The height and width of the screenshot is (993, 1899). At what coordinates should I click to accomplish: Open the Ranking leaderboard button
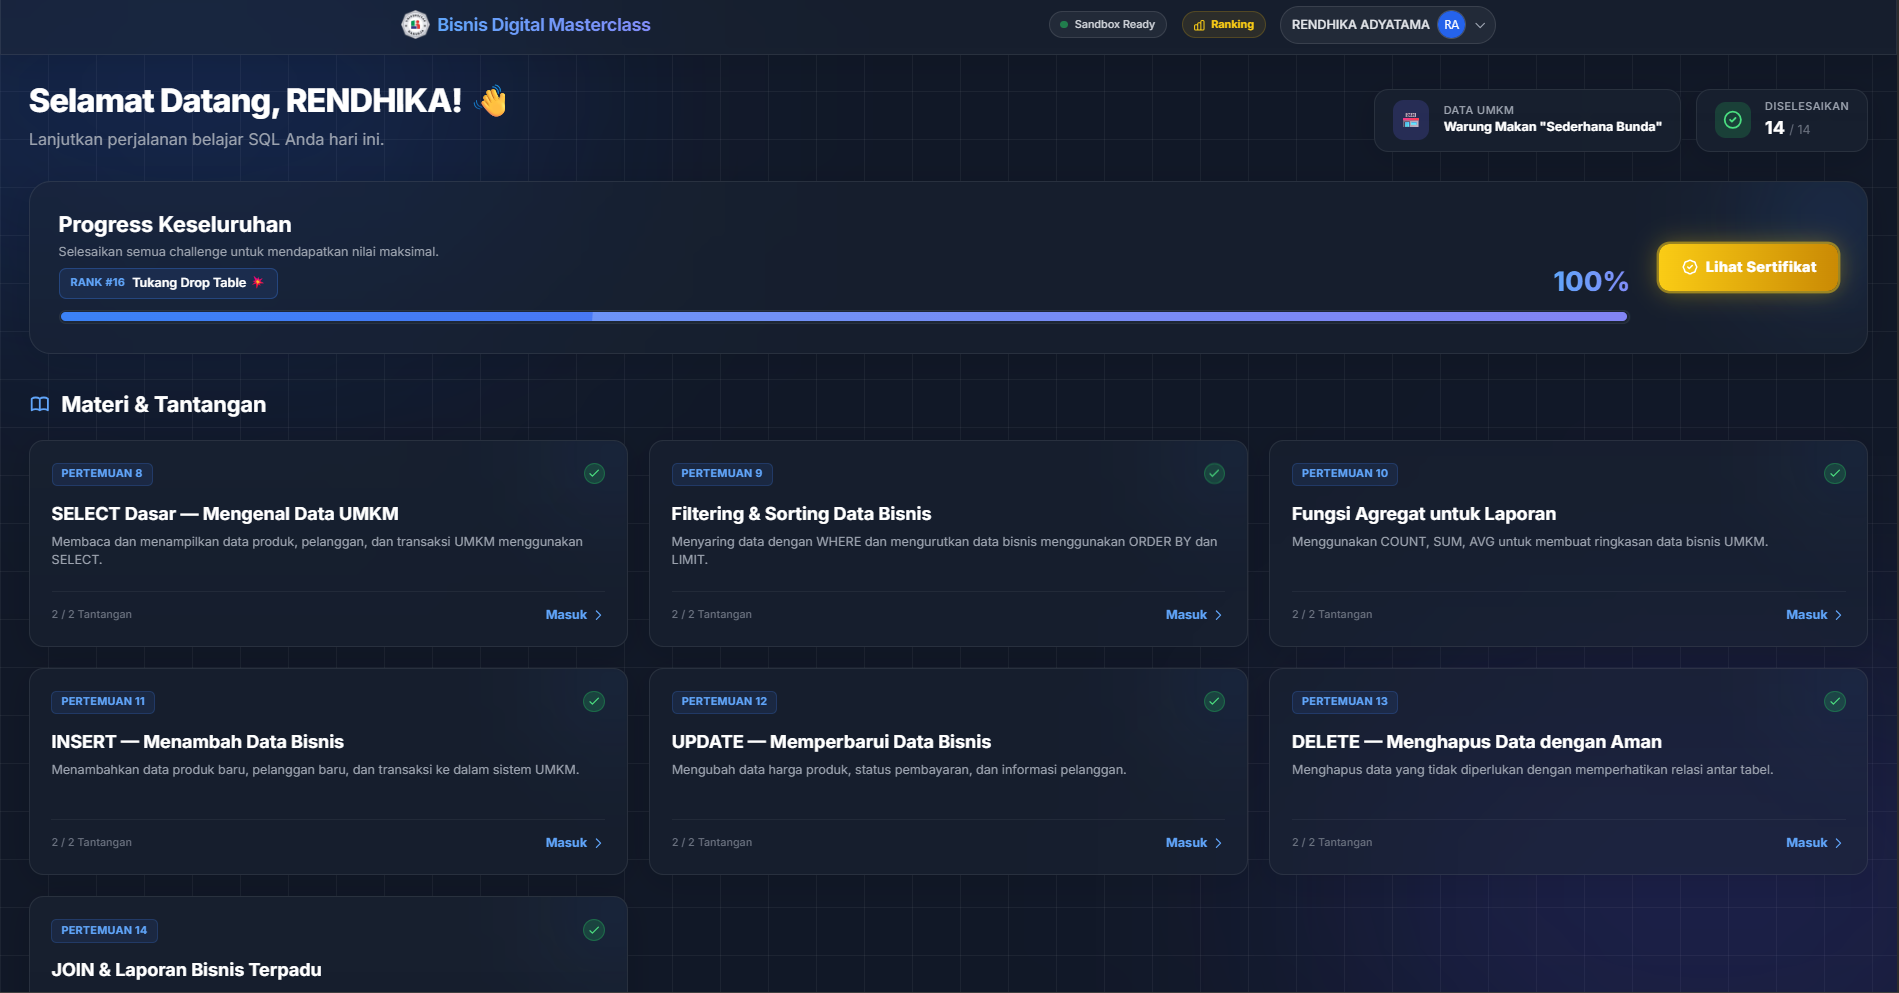coord(1224,25)
